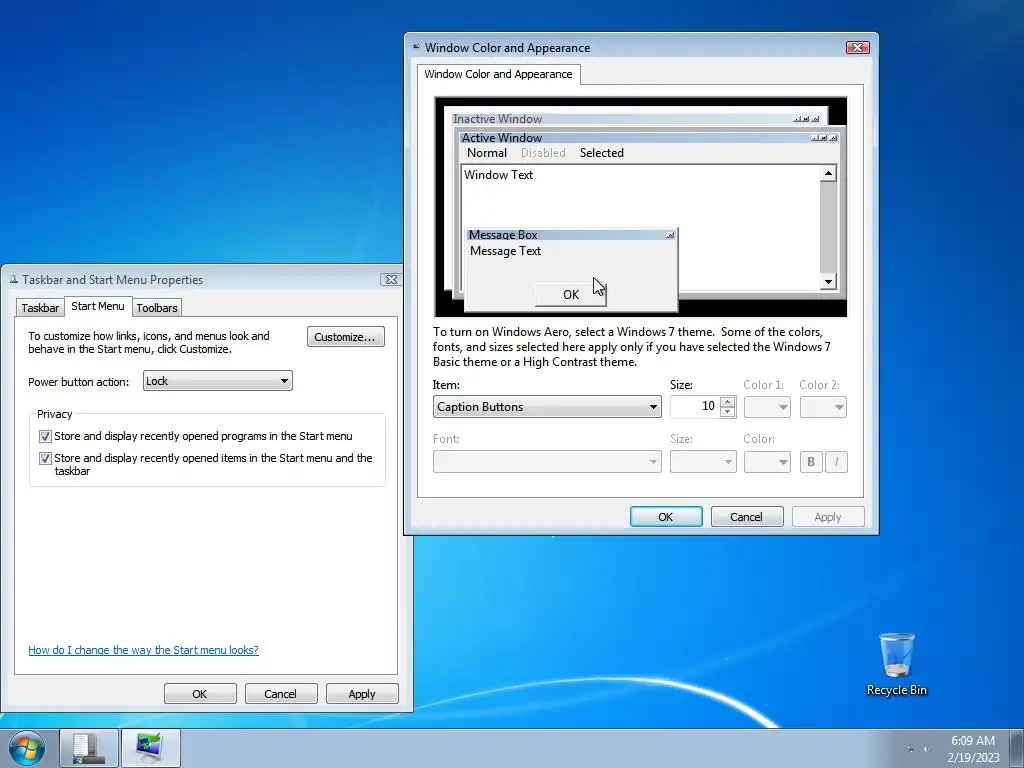Open the Start menu looks help link
The height and width of the screenshot is (768, 1024).
[143, 650]
